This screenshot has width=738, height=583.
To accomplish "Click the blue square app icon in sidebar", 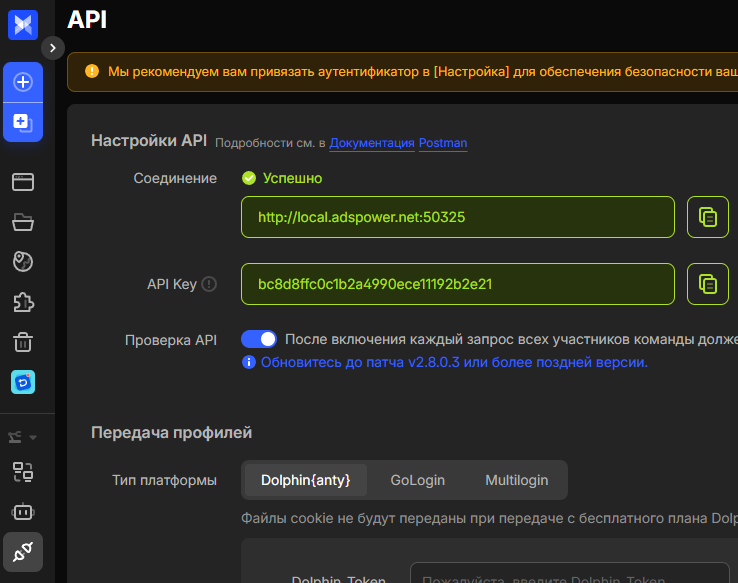I will 23,382.
